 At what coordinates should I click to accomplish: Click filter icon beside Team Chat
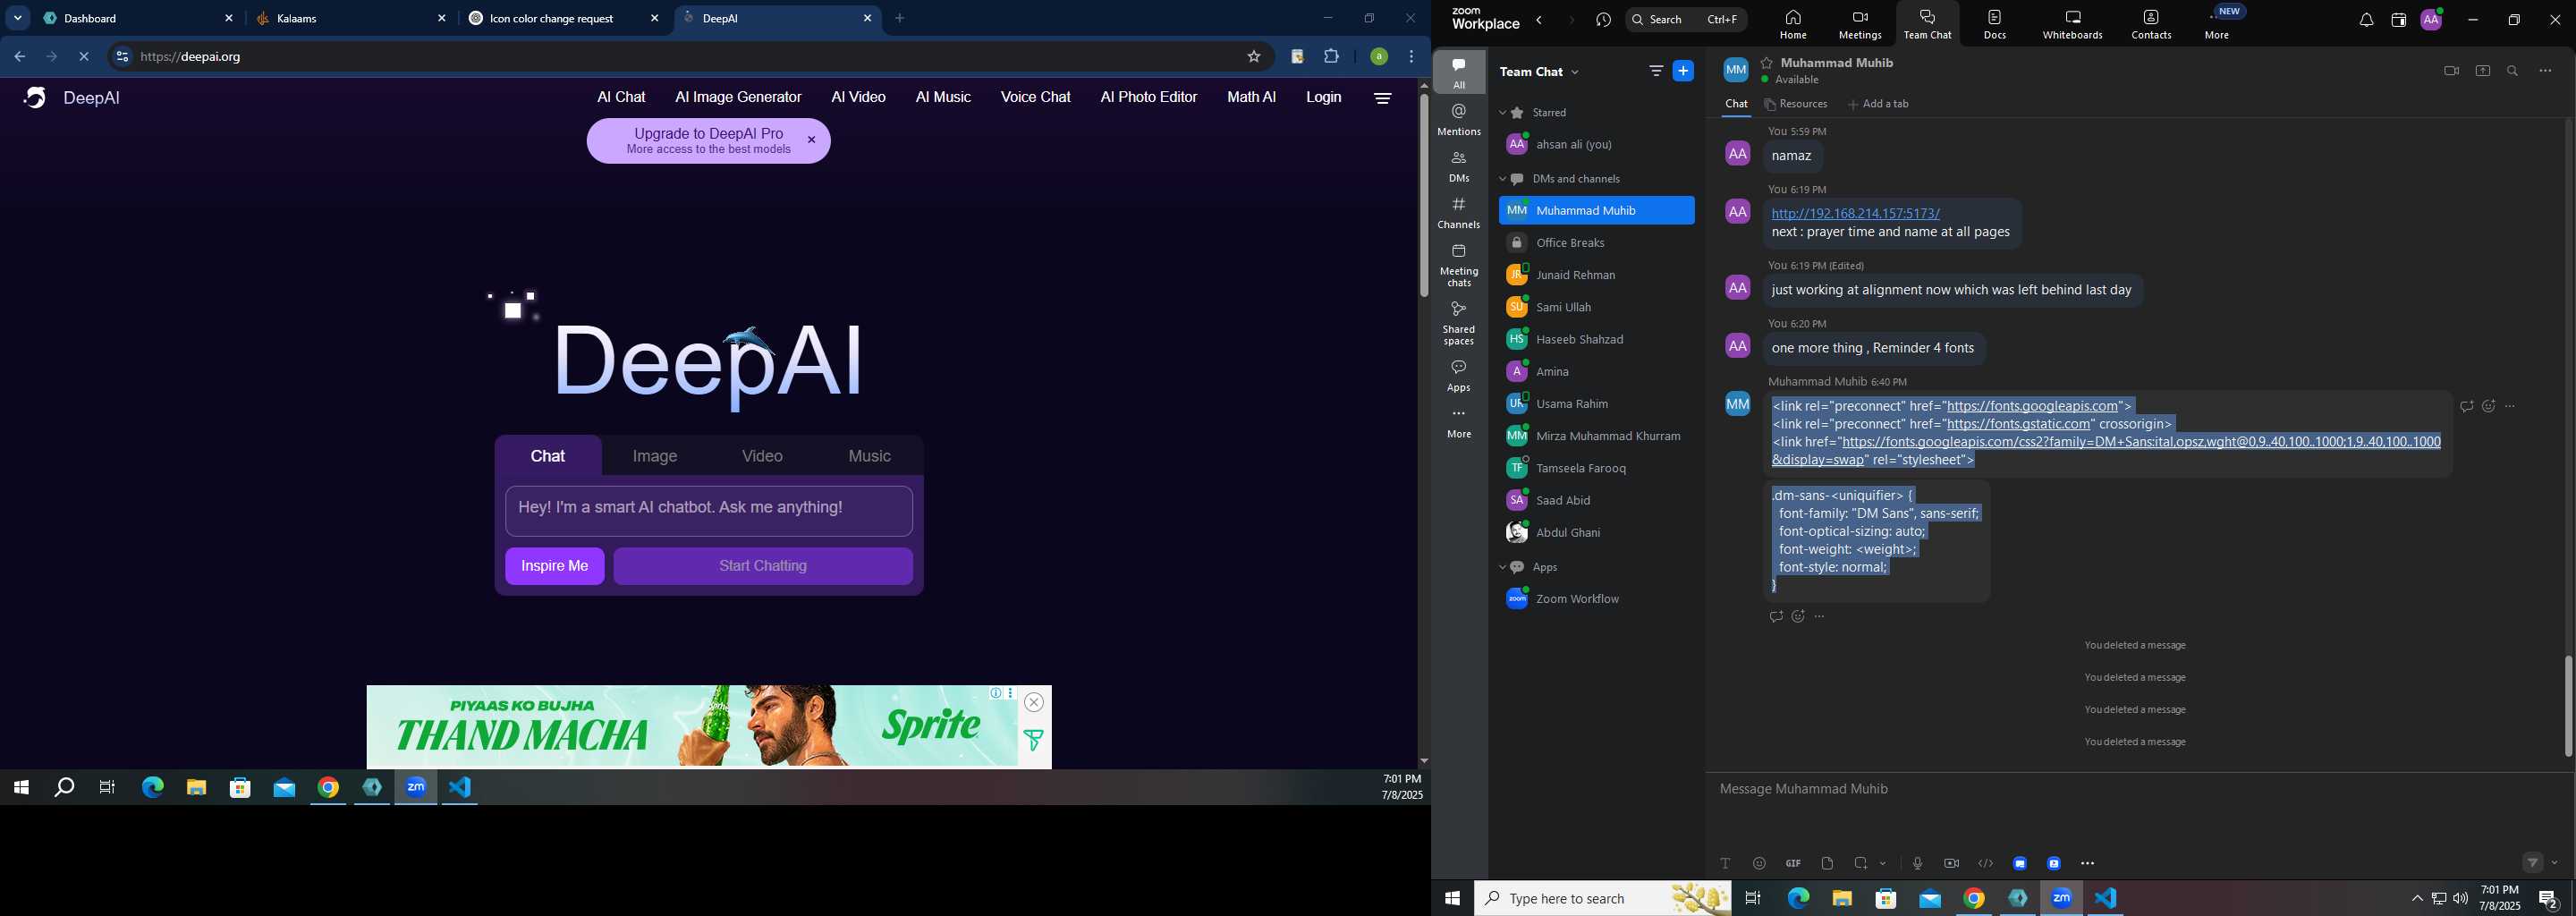tap(1656, 71)
